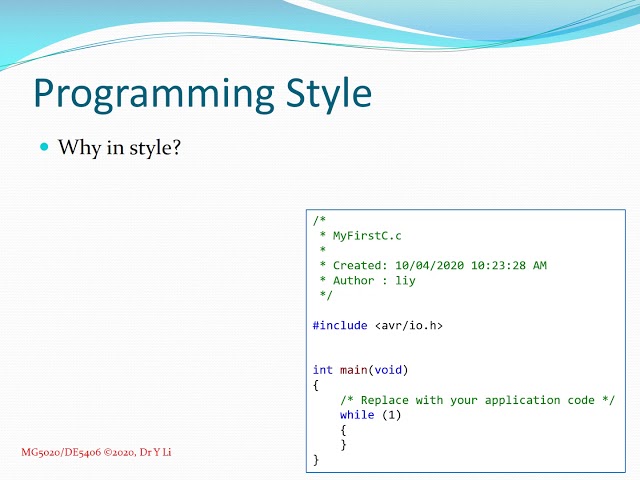
Task: Select the "main" function name
Action: point(353,370)
